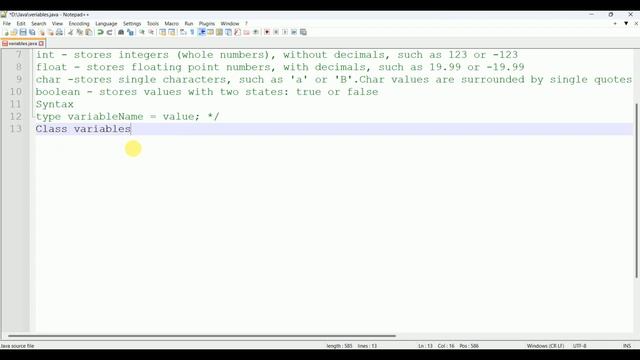The height and width of the screenshot is (360, 640).
Task: Undo the last edit via toolbar
Action: coord(100,32)
